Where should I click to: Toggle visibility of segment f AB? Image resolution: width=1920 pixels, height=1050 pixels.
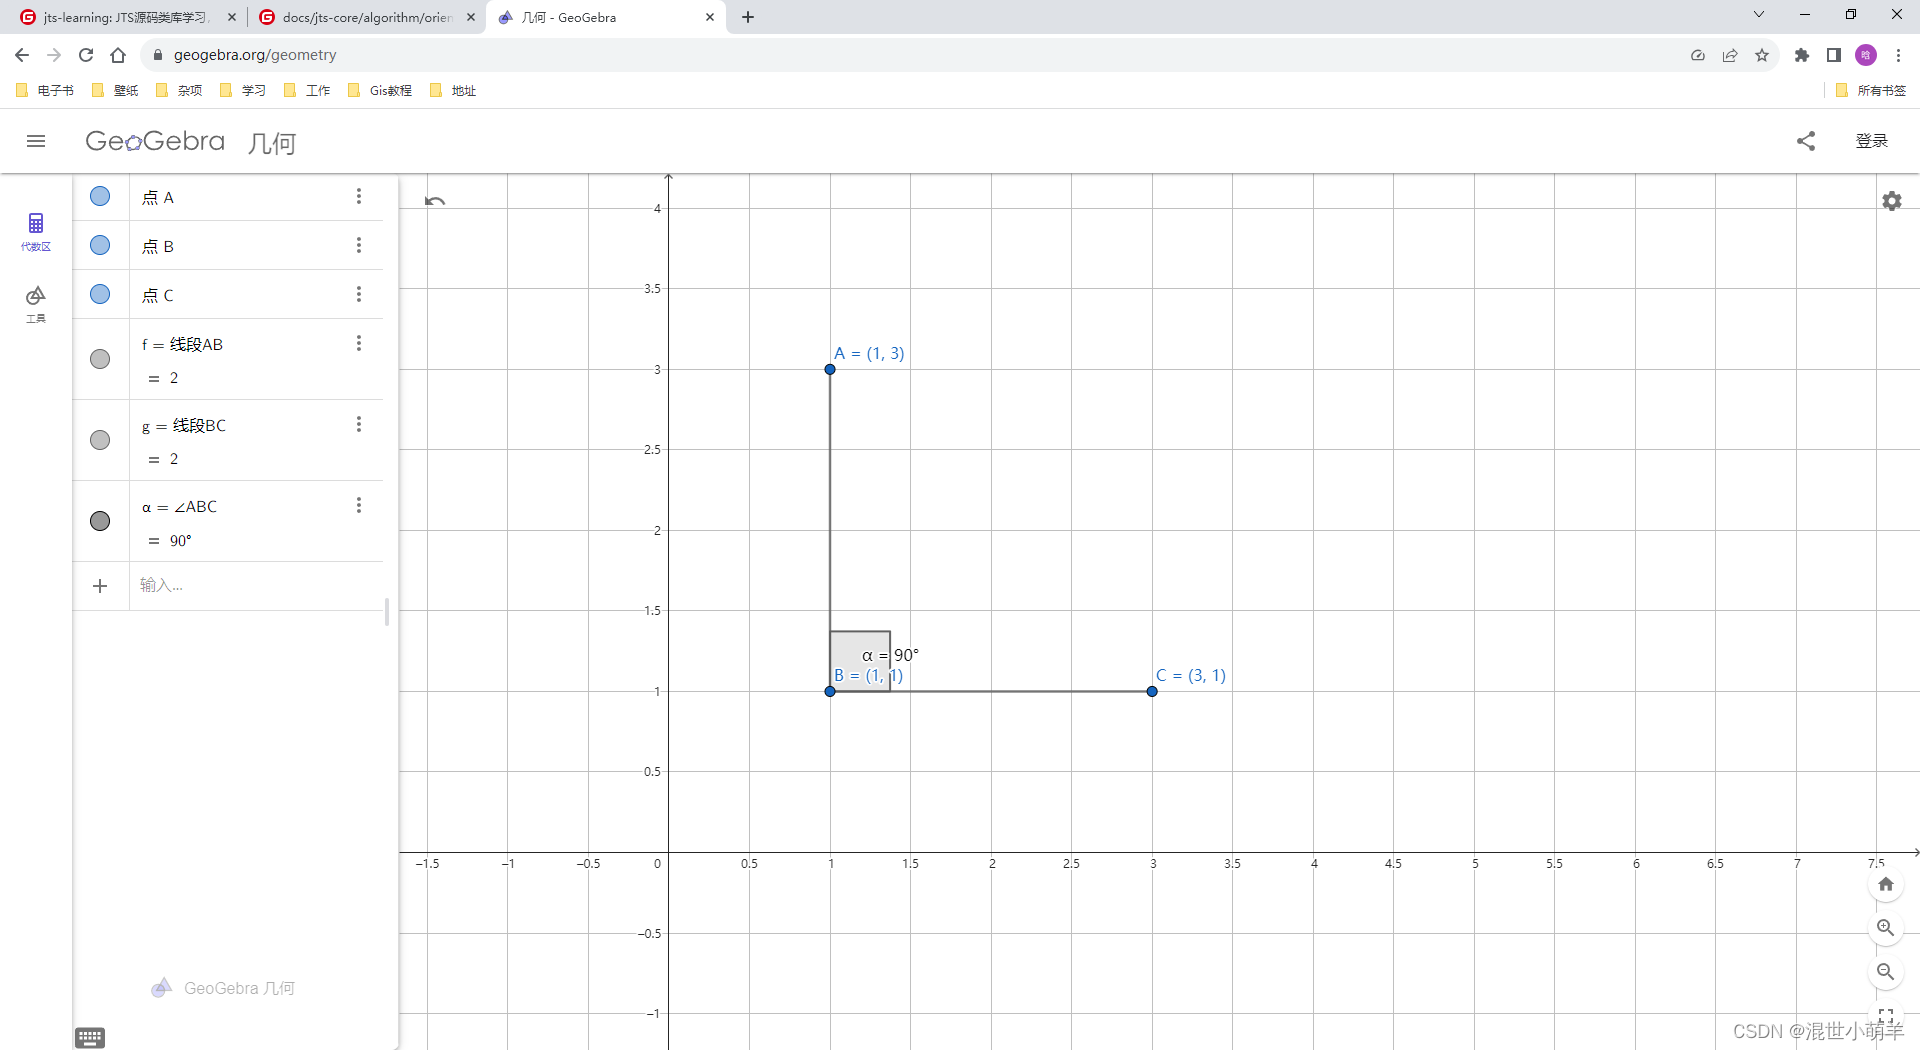(x=100, y=359)
